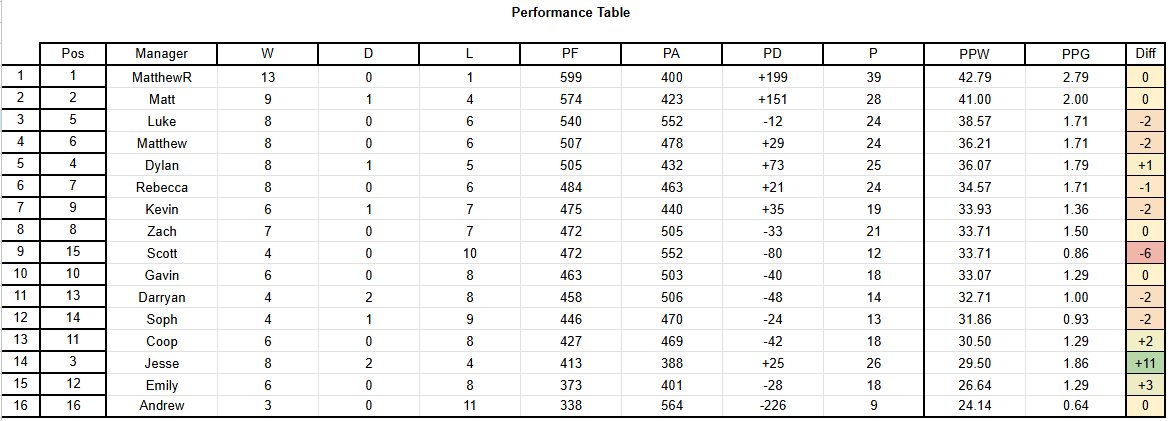Select Scott's red -6 Diff cell

pos(1145,253)
